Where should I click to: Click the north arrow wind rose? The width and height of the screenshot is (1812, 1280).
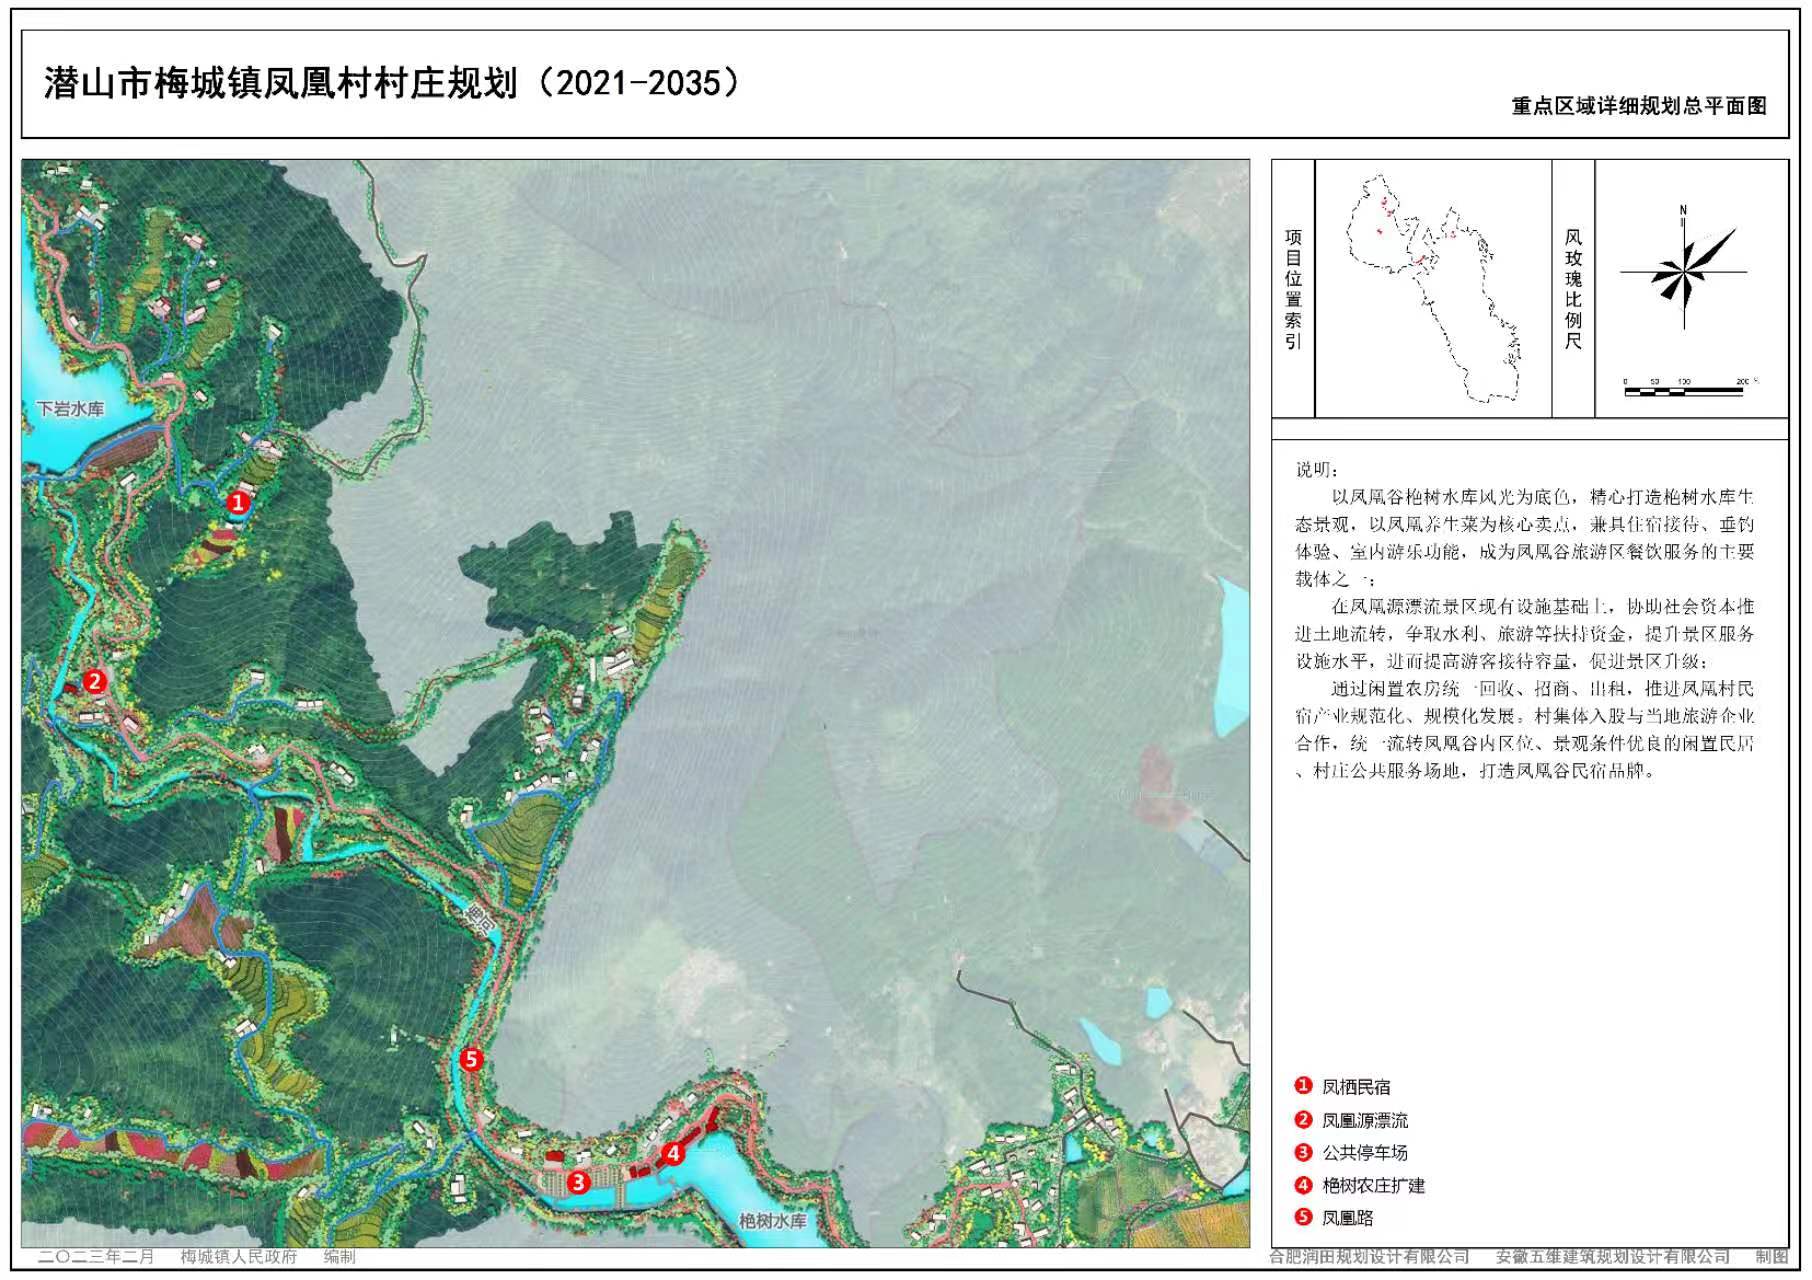pos(1685,268)
